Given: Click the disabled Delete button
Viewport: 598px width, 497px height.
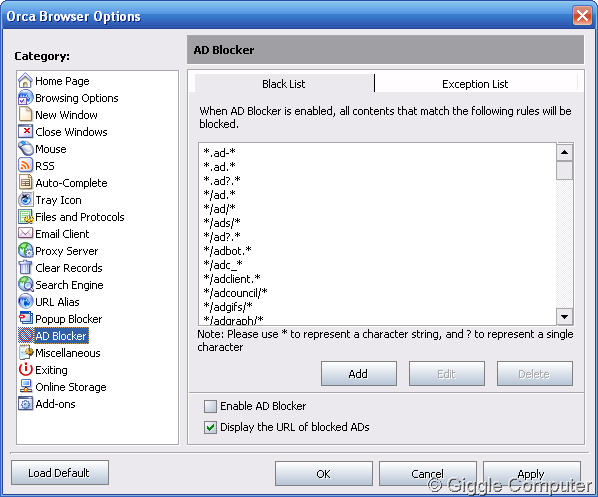Looking at the screenshot, I should coord(535,374).
